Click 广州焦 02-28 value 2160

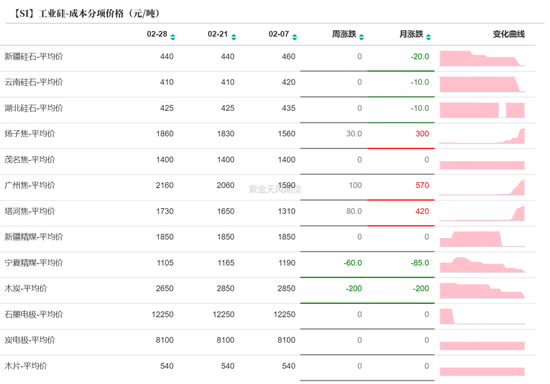coord(165,185)
